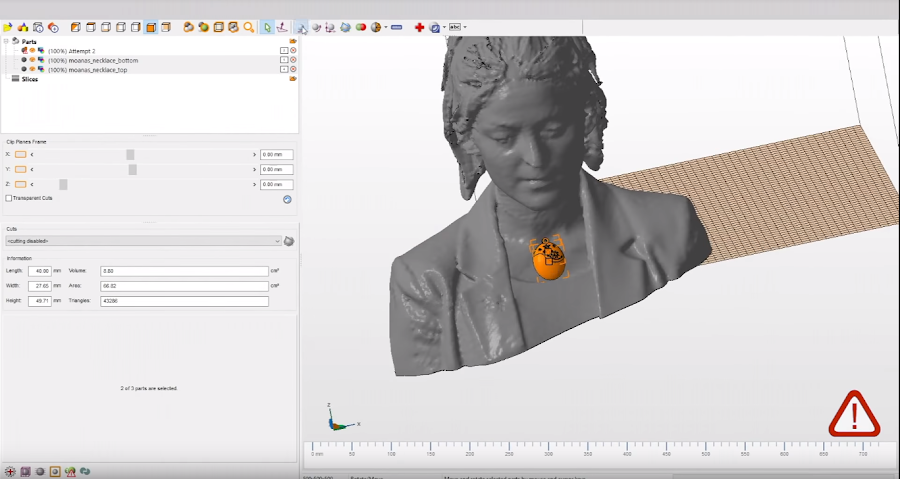Click the X clip value field 0.00 mm
The image size is (900, 479).
pyautogui.click(x=277, y=154)
